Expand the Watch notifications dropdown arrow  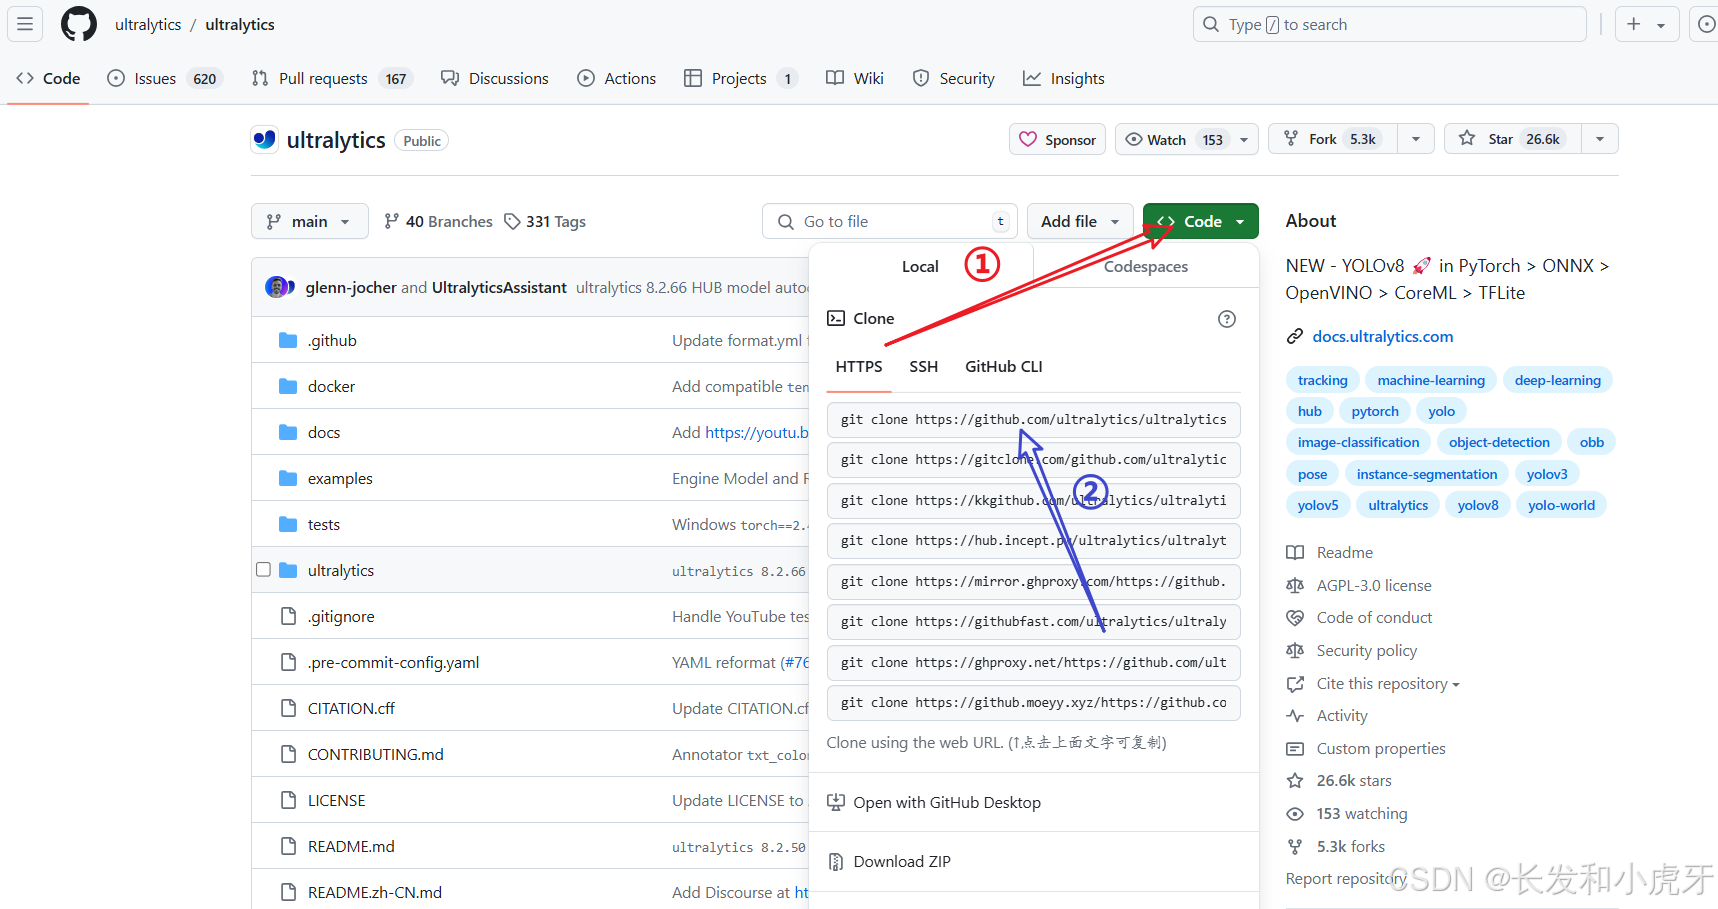pos(1244,140)
